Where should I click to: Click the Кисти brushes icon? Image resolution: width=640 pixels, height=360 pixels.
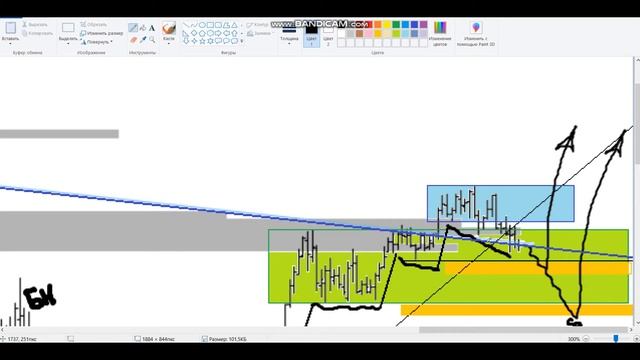(169, 28)
